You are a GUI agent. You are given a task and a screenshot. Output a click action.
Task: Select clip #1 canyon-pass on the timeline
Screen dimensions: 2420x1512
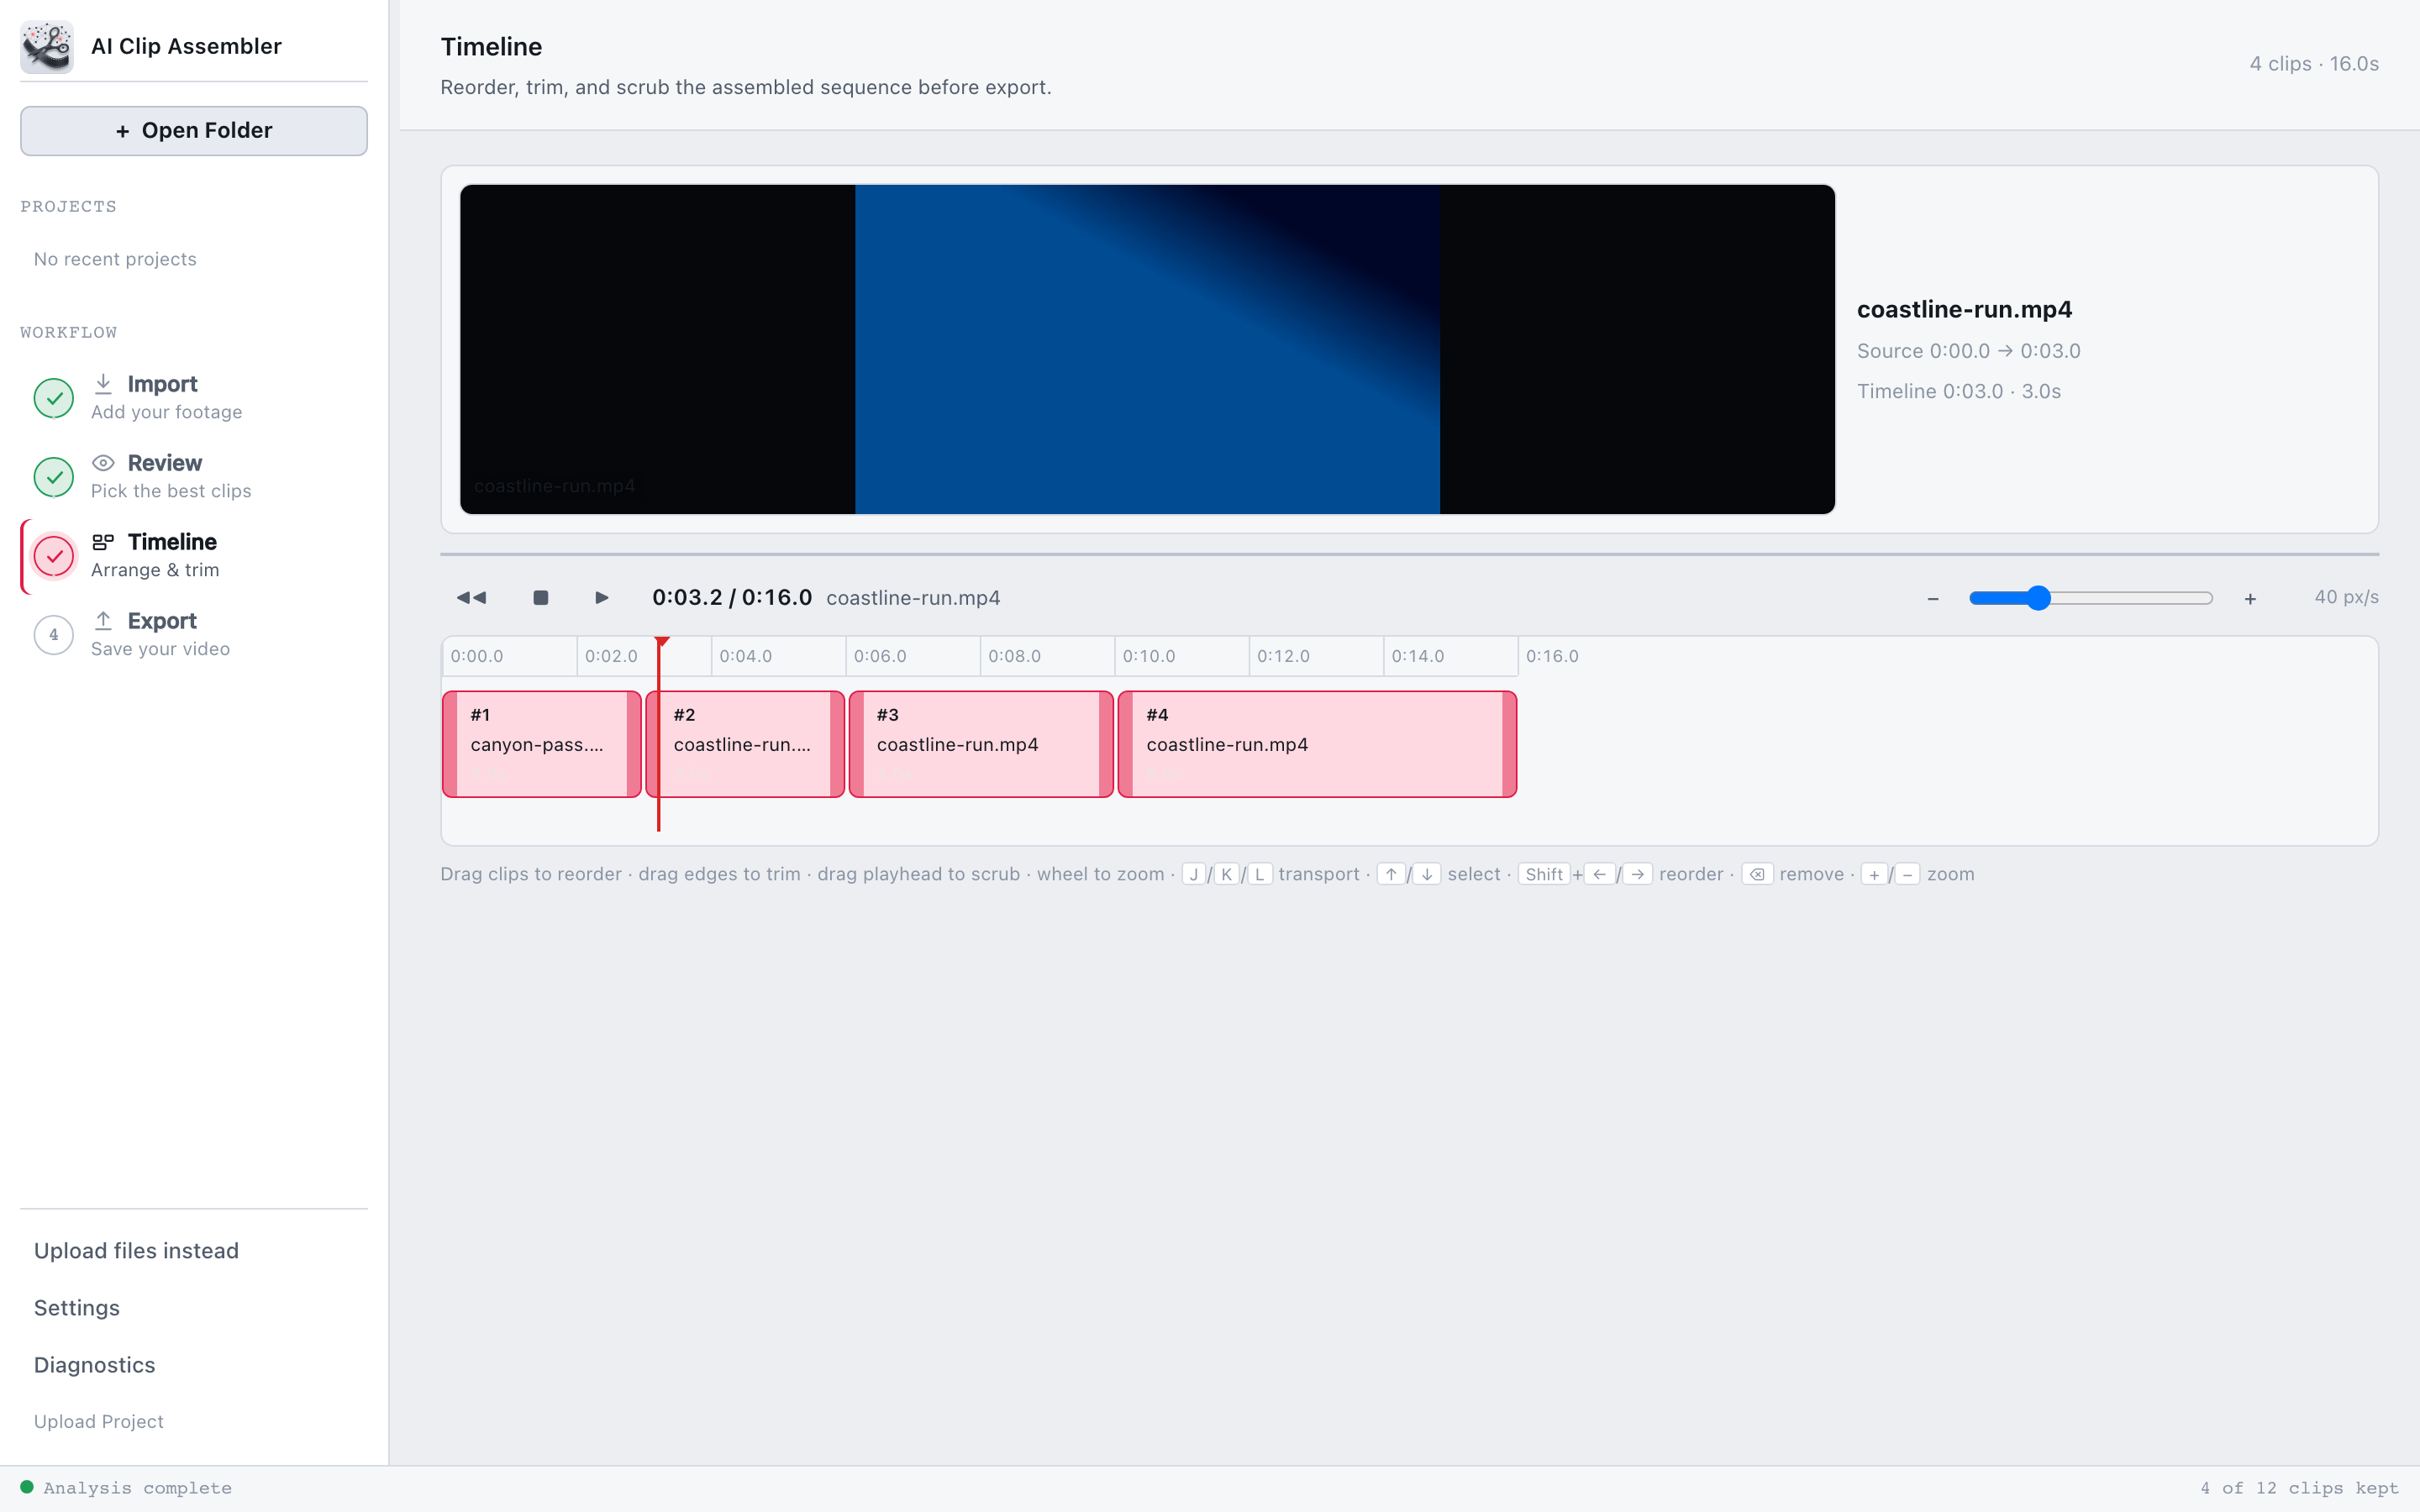542,744
